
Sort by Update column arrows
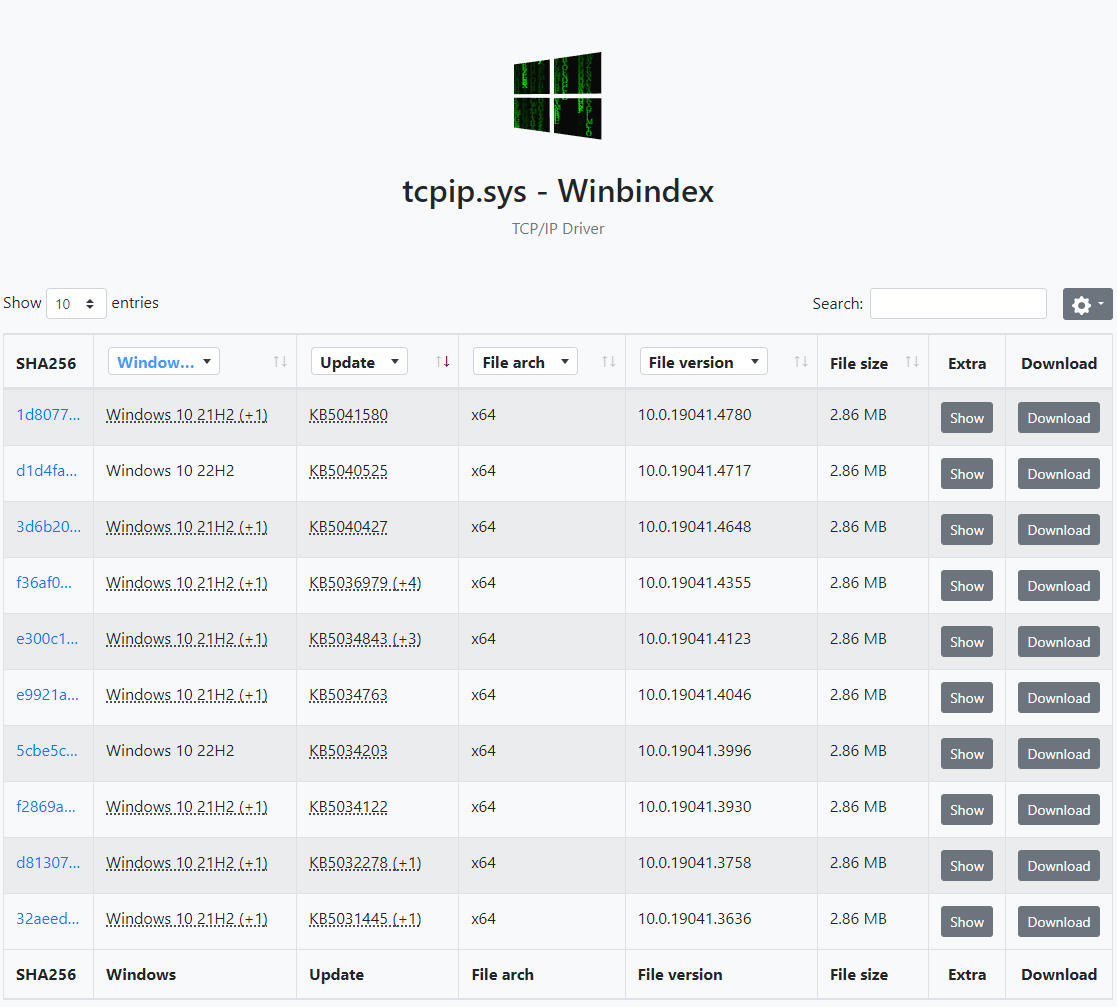click(x=442, y=362)
